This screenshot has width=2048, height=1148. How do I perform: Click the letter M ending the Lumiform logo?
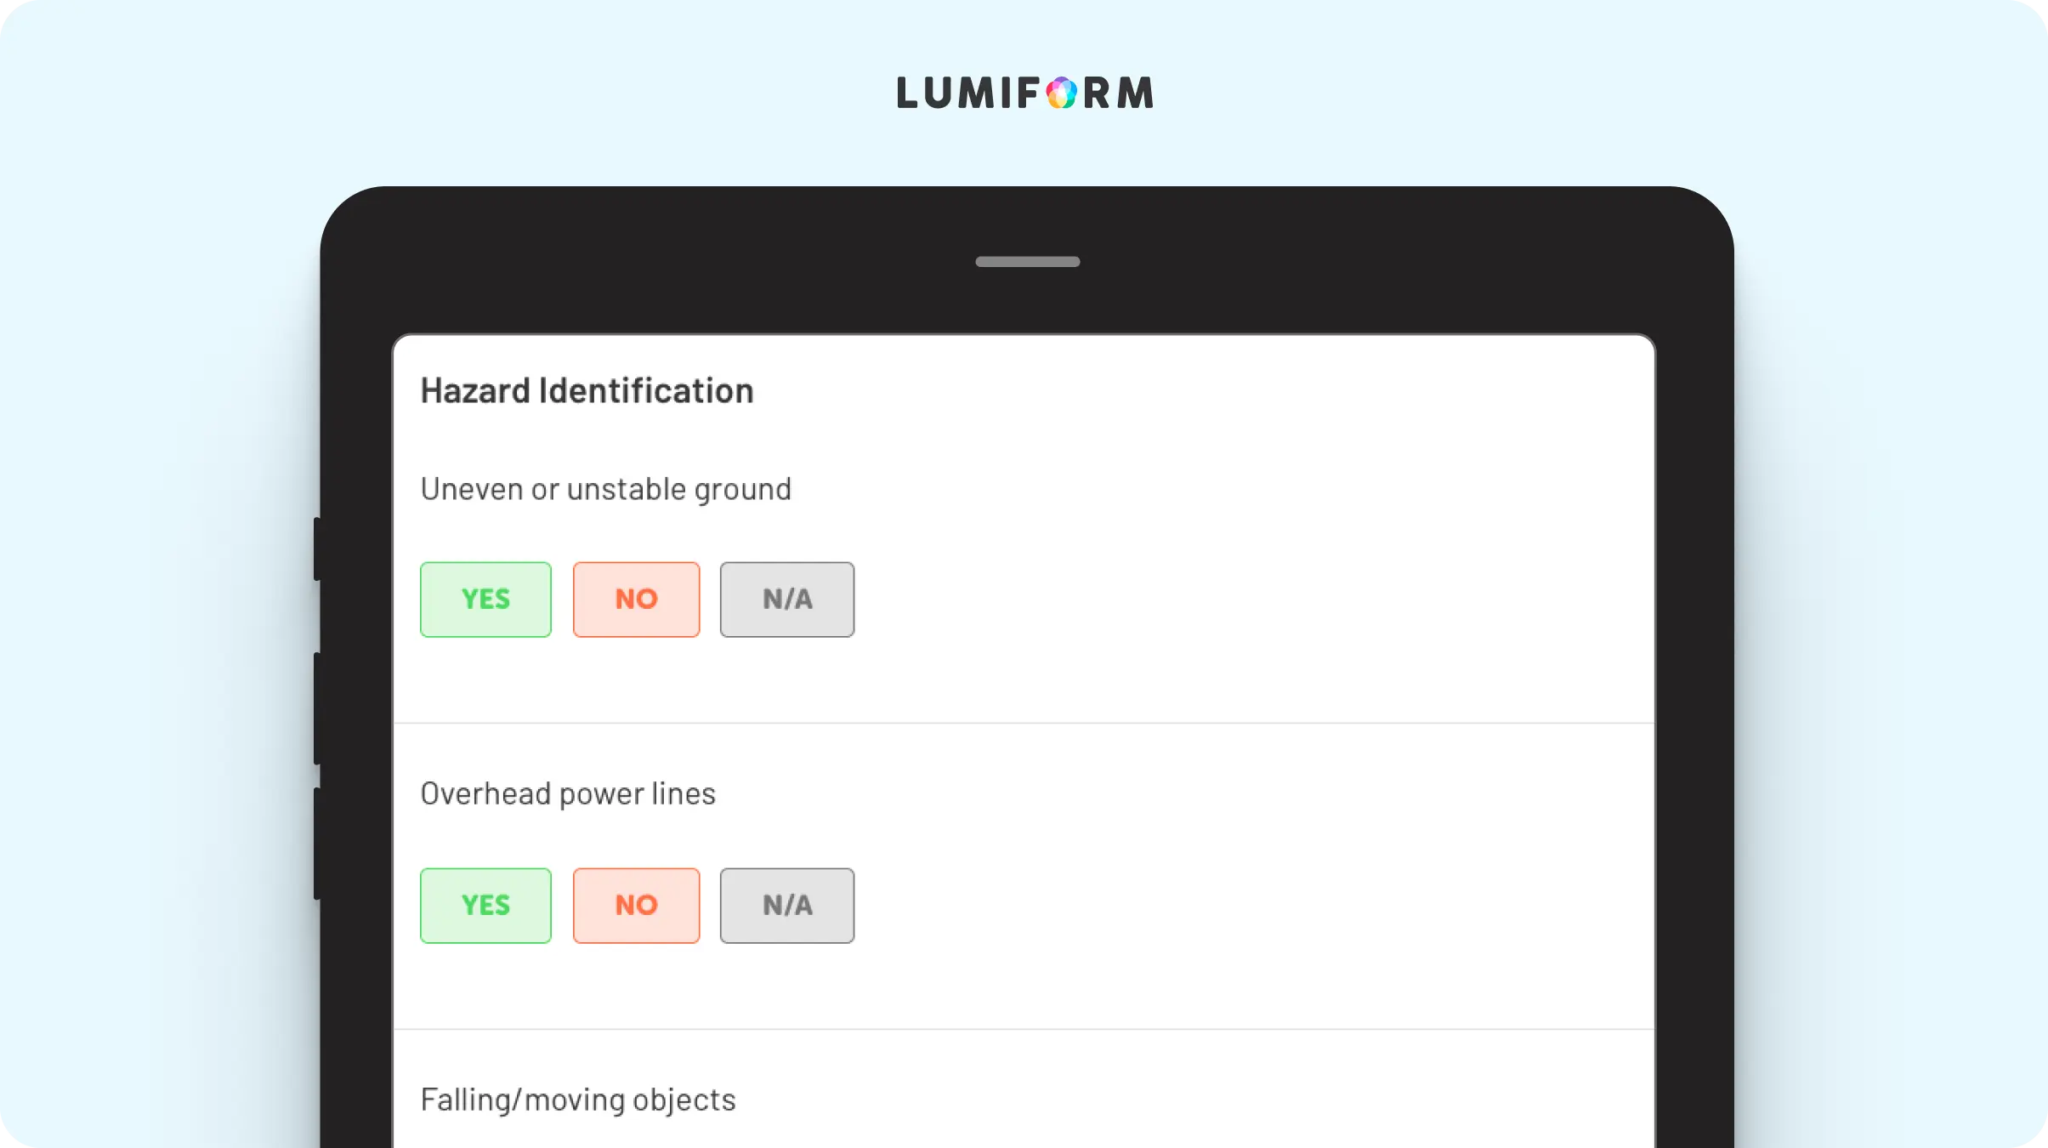pos(1135,93)
